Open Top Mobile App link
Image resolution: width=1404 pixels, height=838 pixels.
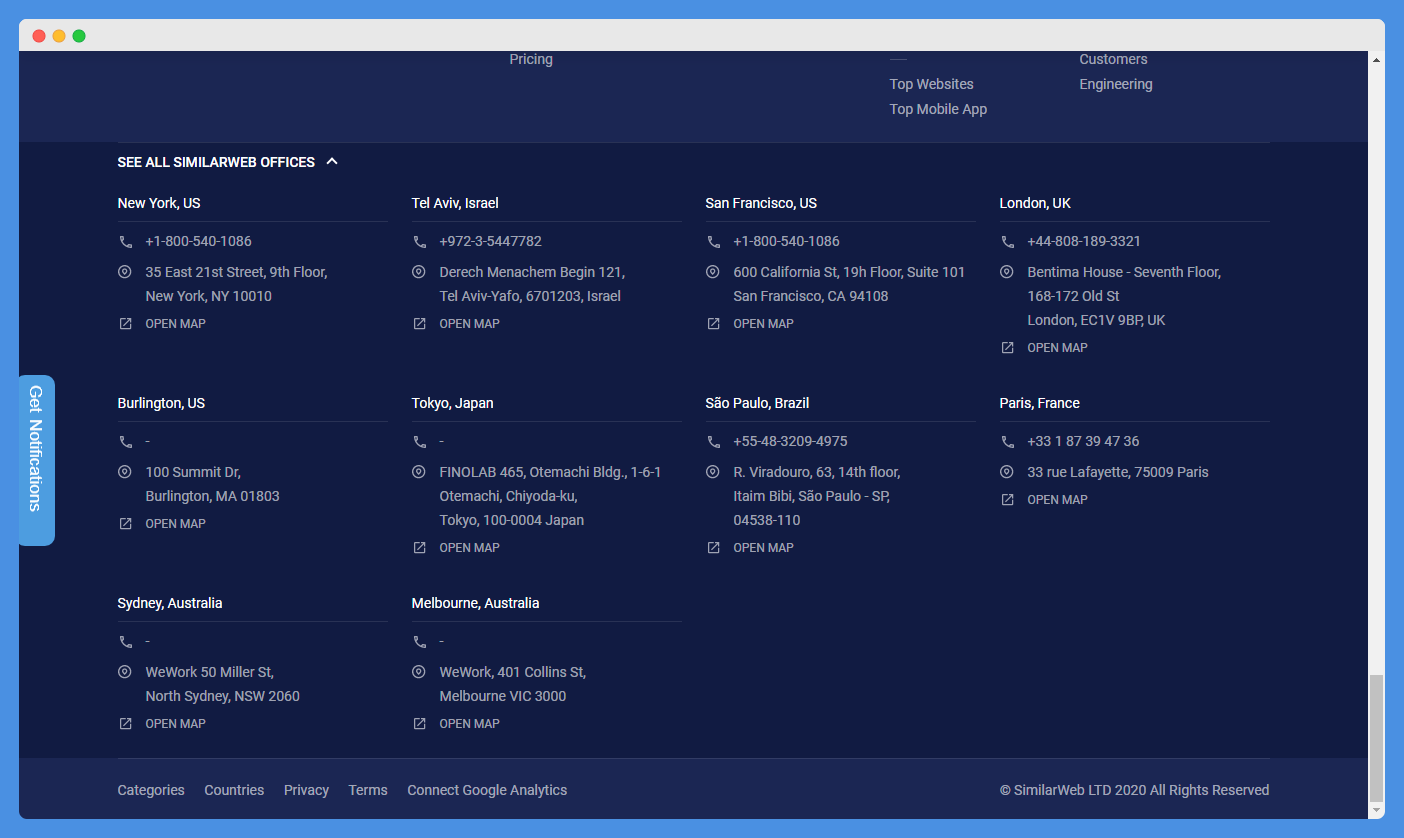pyautogui.click(x=938, y=109)
